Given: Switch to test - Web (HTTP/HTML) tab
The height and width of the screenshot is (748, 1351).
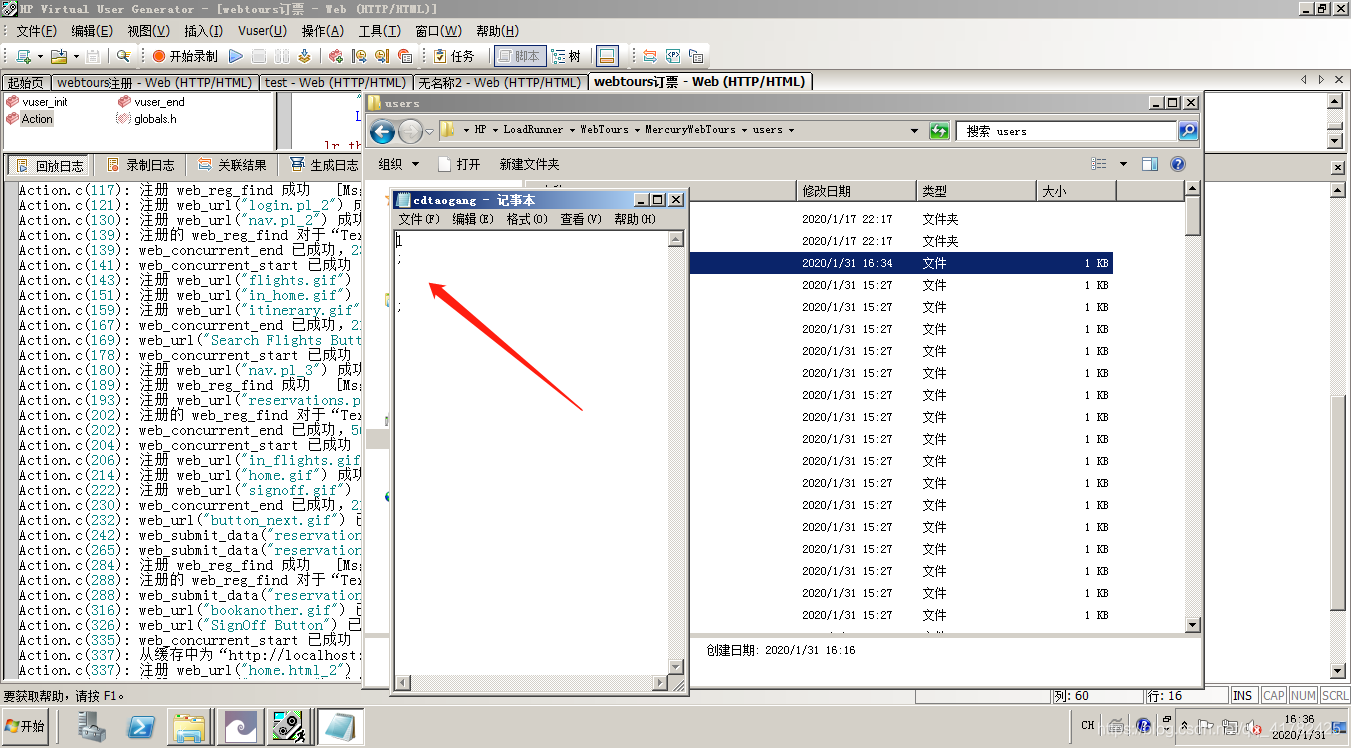Looking at the screenshot, I should point(335,83).
